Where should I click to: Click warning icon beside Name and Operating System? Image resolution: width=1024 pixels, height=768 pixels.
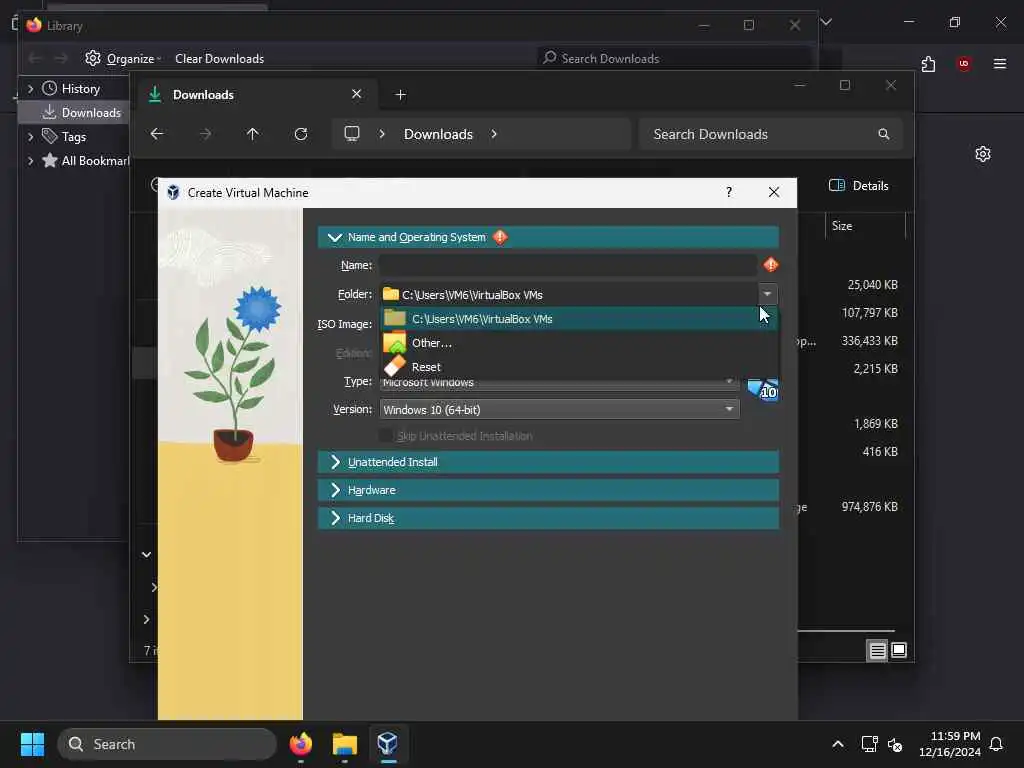(500, 237)
